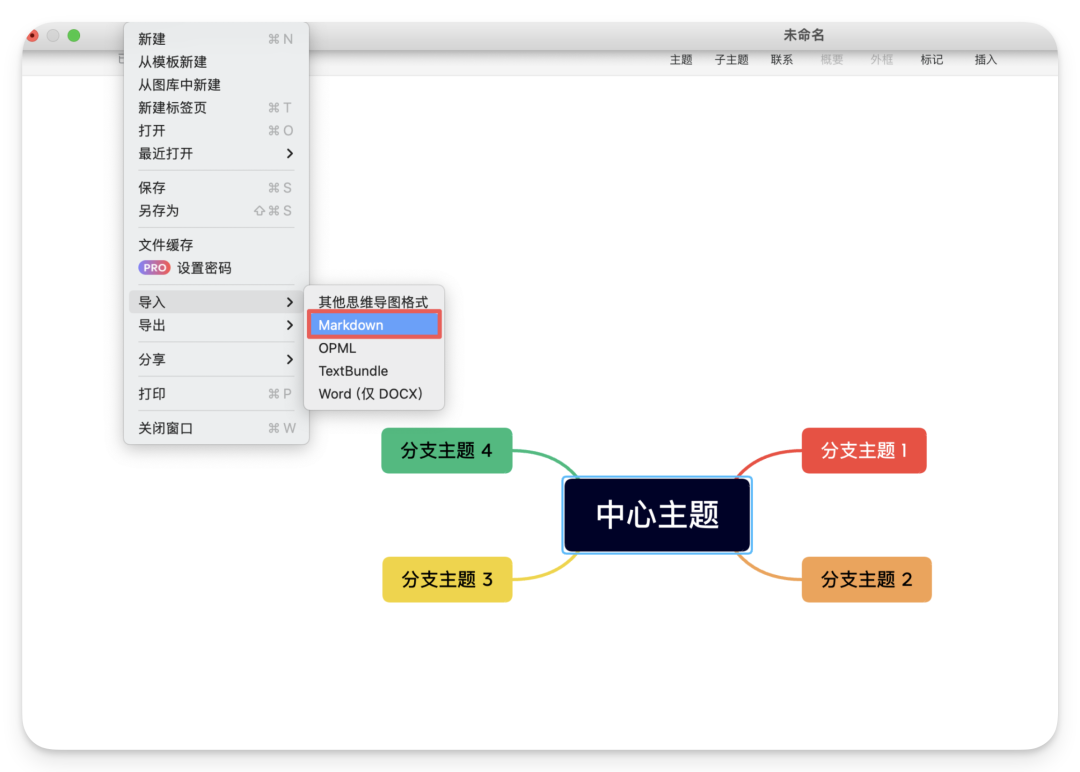Screen dimensions: 1080x772
Task: Click the green maximize window button
Action: (74, 36)
